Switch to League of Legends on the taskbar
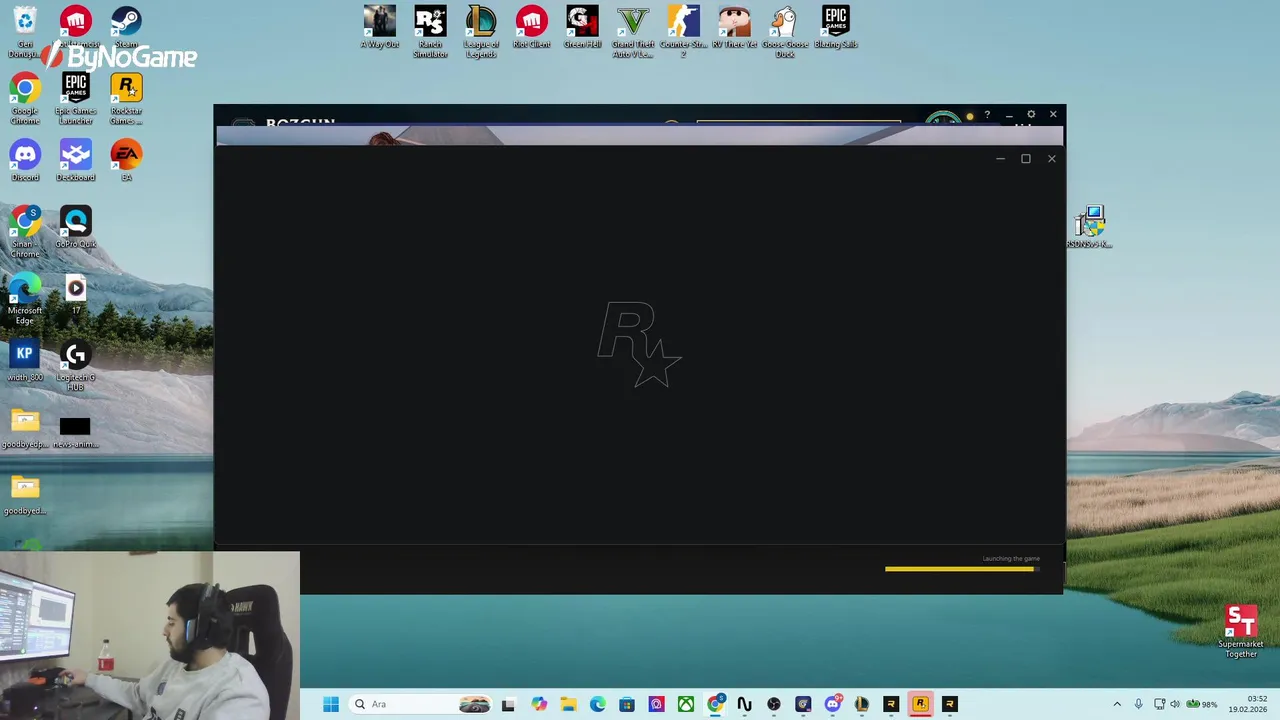Screen dimensions: 1280x720 tap(861, 704)
